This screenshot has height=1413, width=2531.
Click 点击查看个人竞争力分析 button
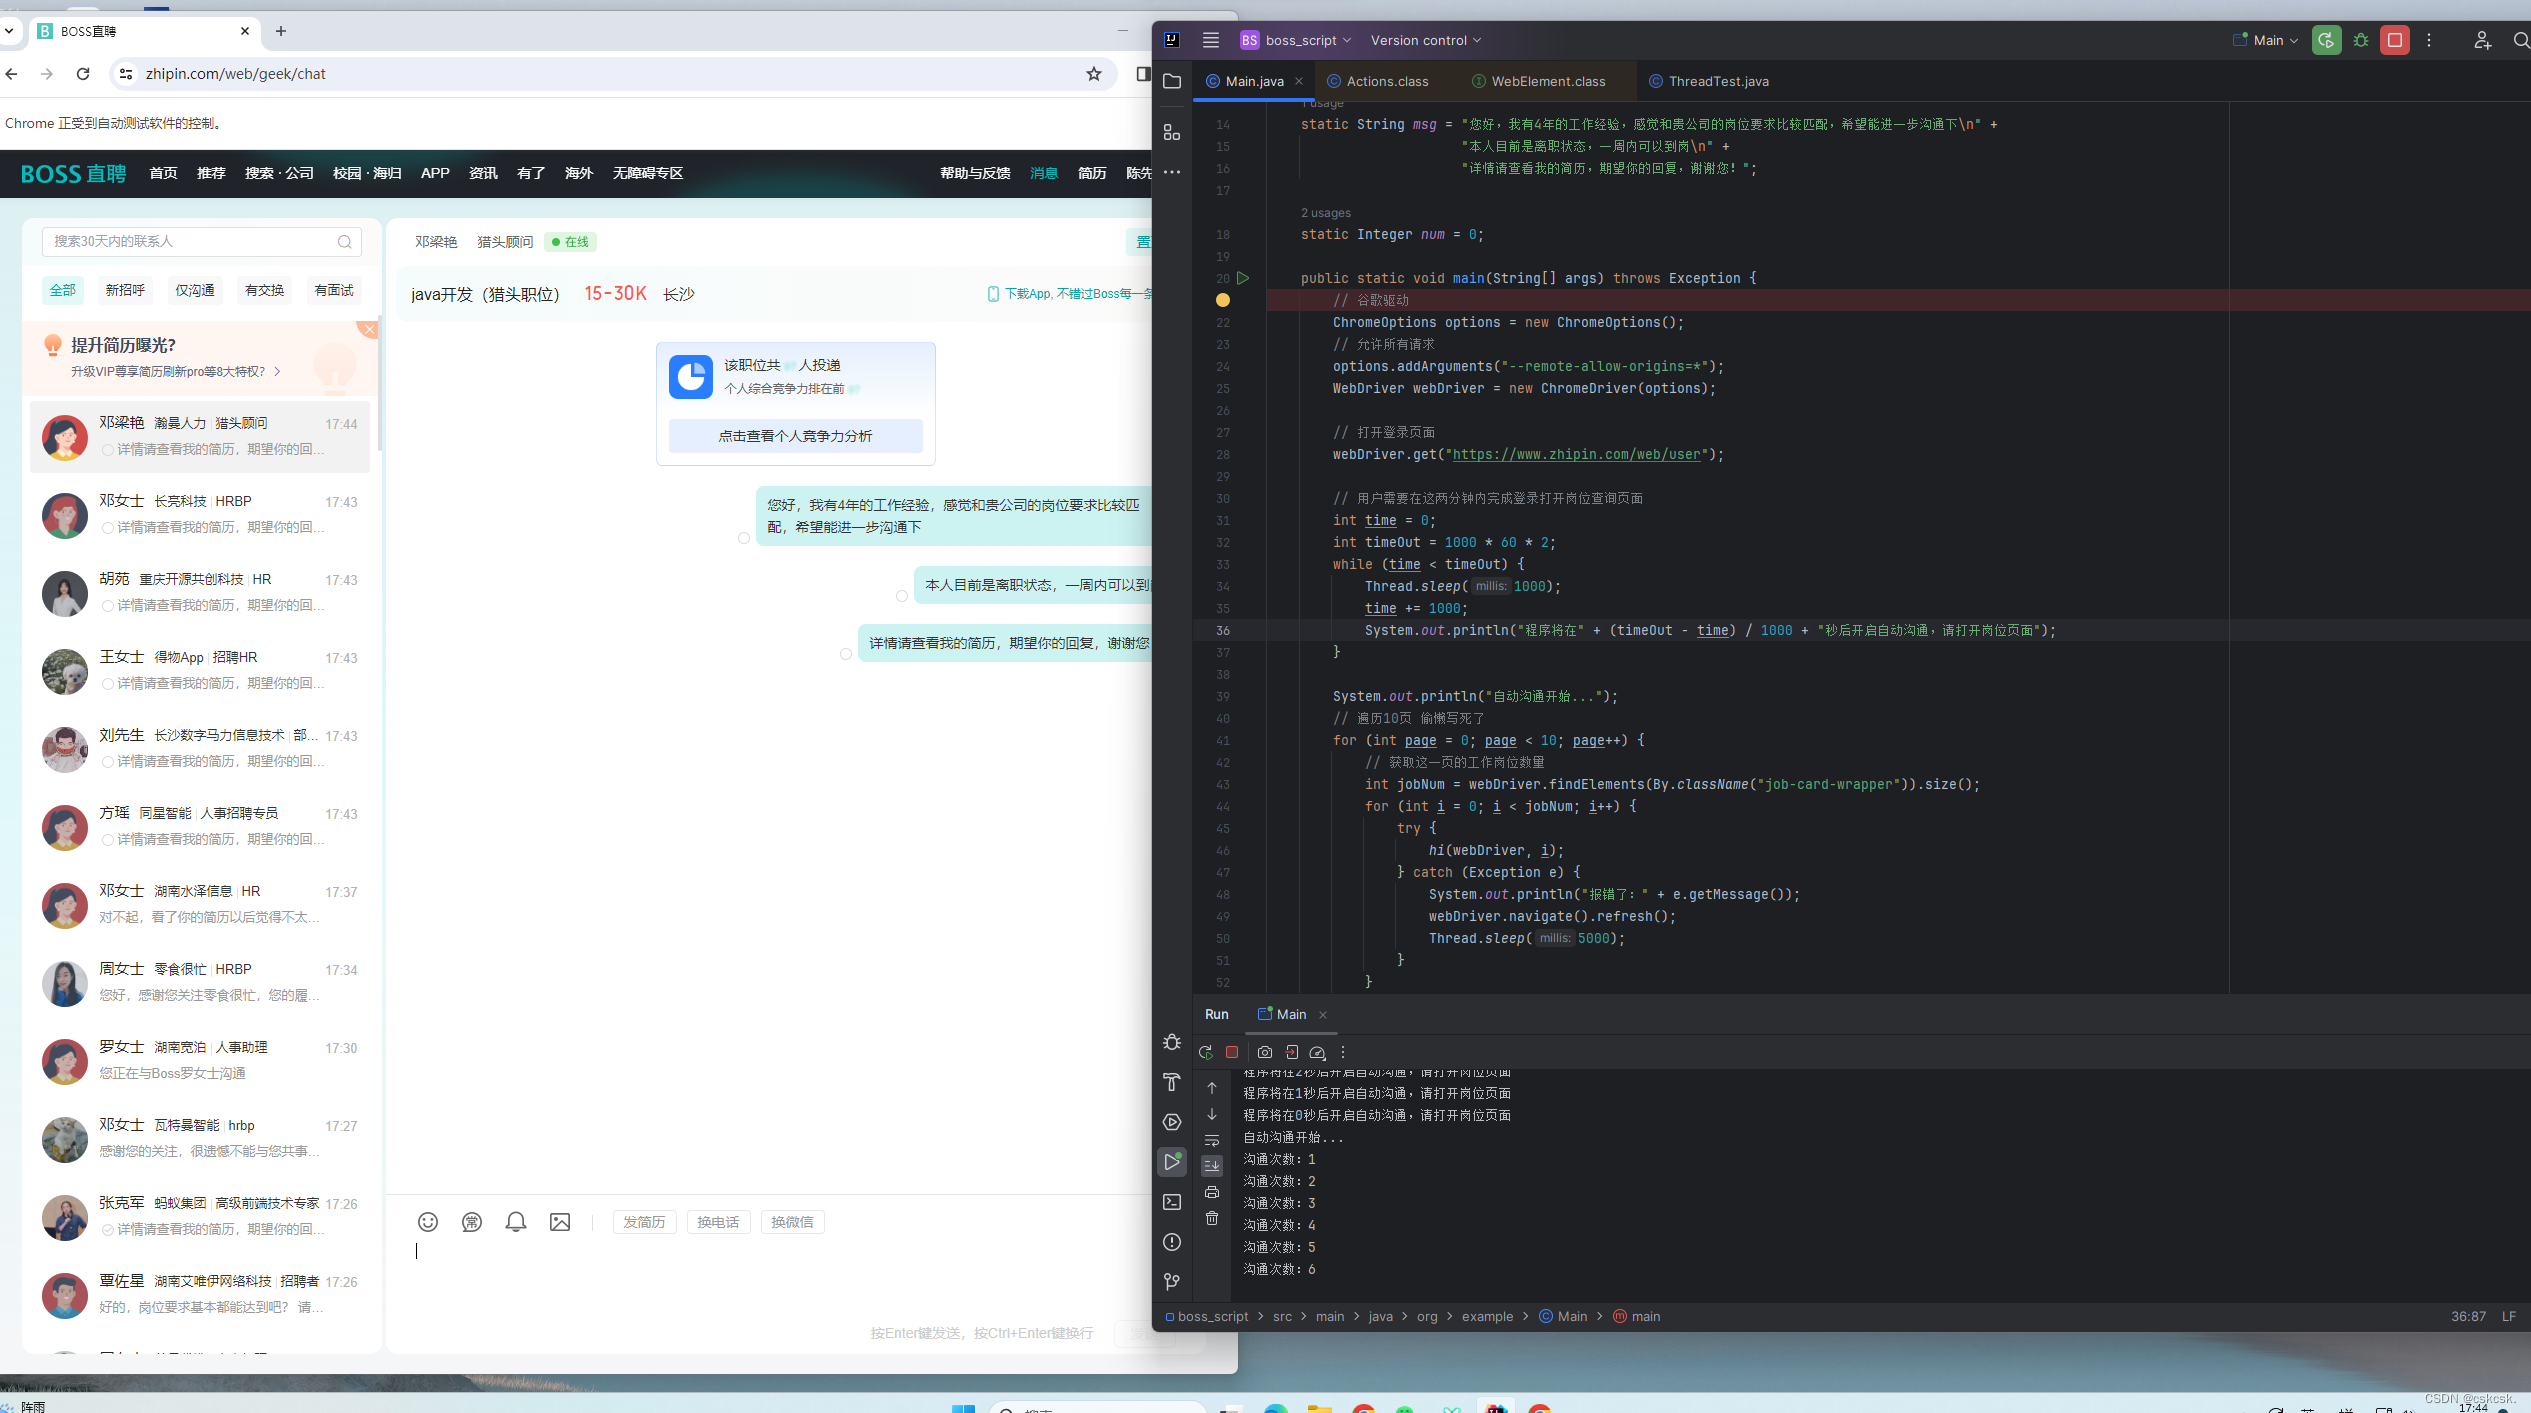tap(795, 436)
